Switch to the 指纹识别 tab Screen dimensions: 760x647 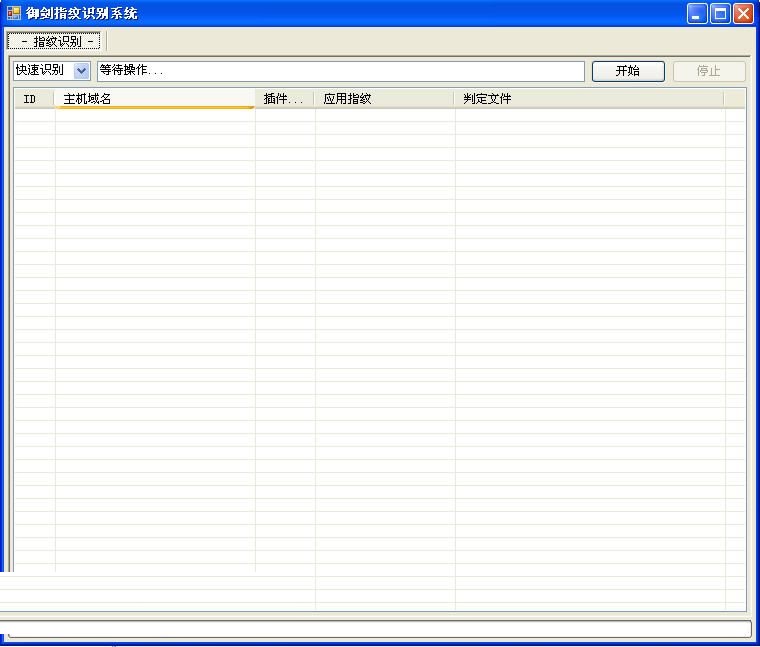pyautogui.click(x=54, y=41)
